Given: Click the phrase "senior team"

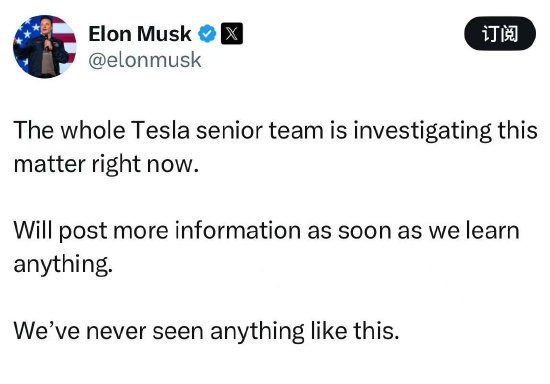Looking at the screenshot, I should 260,130.
